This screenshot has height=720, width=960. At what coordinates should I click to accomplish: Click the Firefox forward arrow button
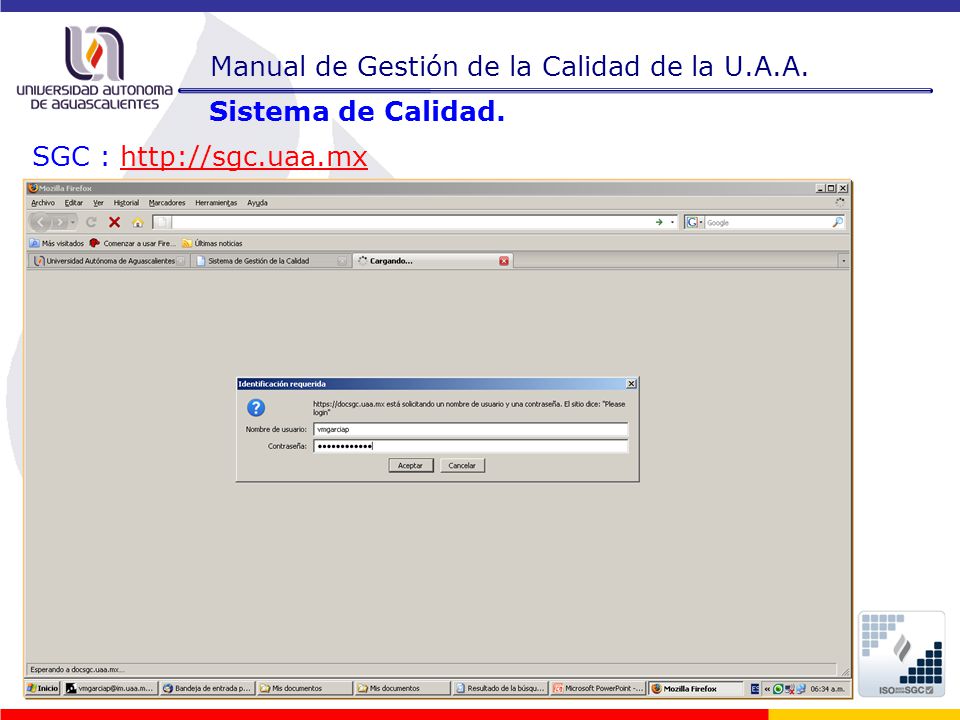click(59, 222)
